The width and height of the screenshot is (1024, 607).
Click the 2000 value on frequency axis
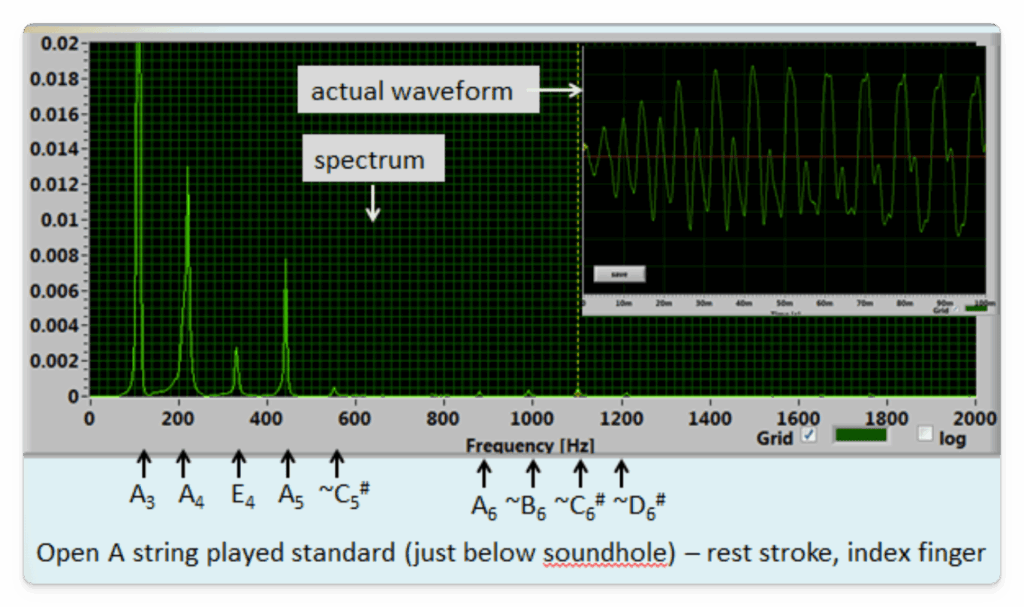[975, 417]
